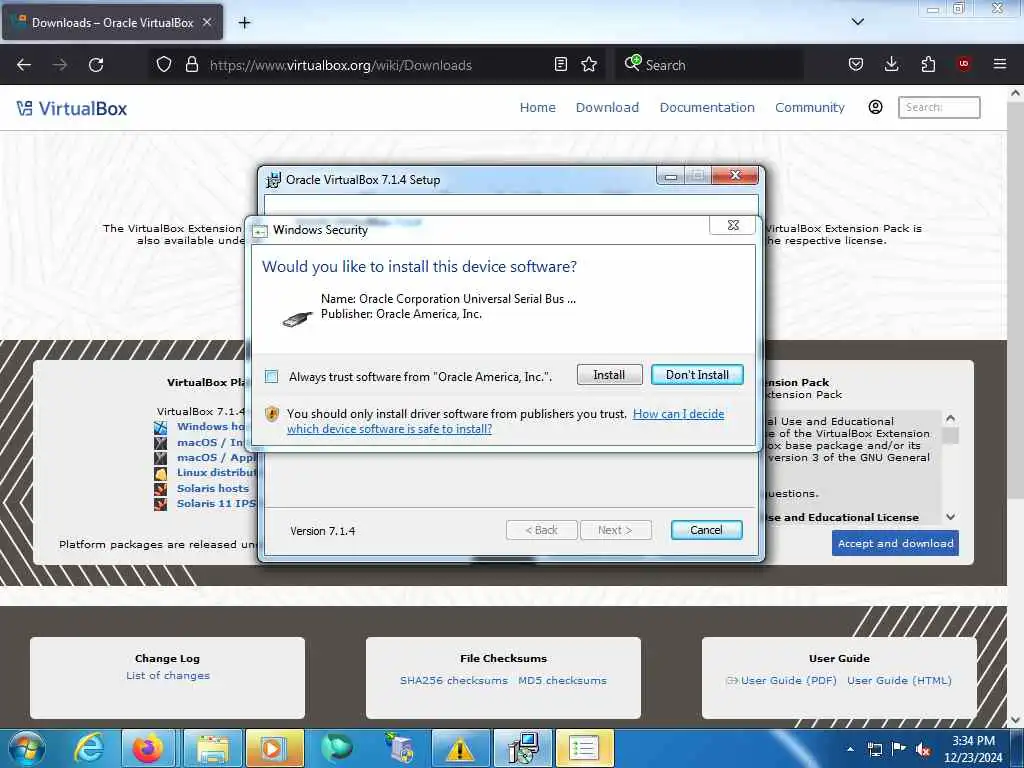Open the Documentation menu item
1024x768 pixels.
point(707,108)
